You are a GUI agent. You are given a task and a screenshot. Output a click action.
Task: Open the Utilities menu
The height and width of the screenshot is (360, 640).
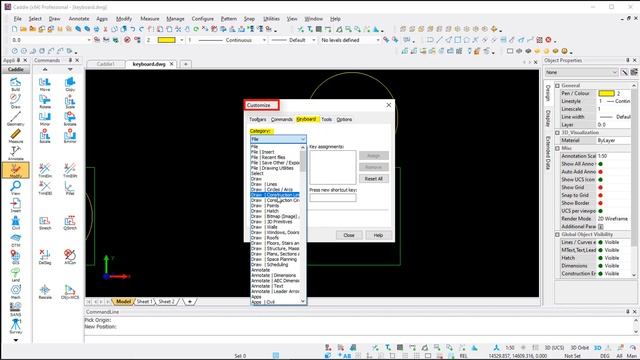[271, 19]
